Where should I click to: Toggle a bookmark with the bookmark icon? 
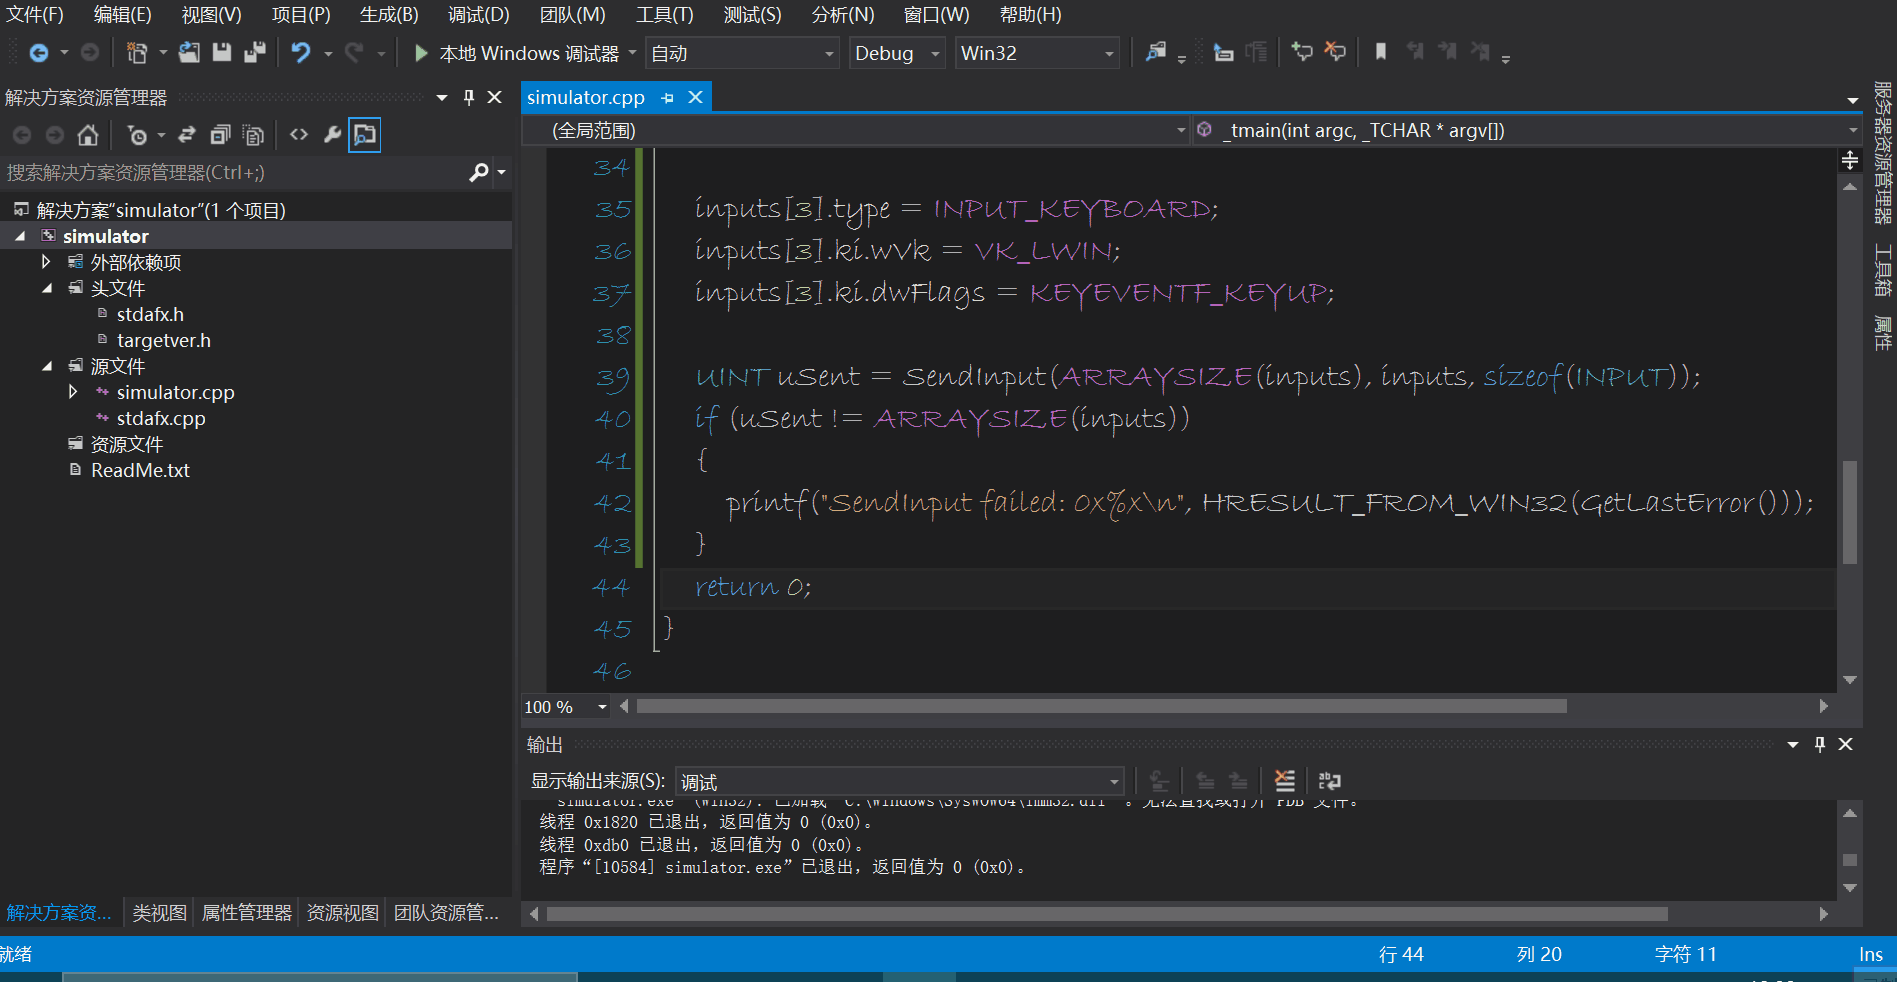pyautogui.click(x=1380, y=52)
